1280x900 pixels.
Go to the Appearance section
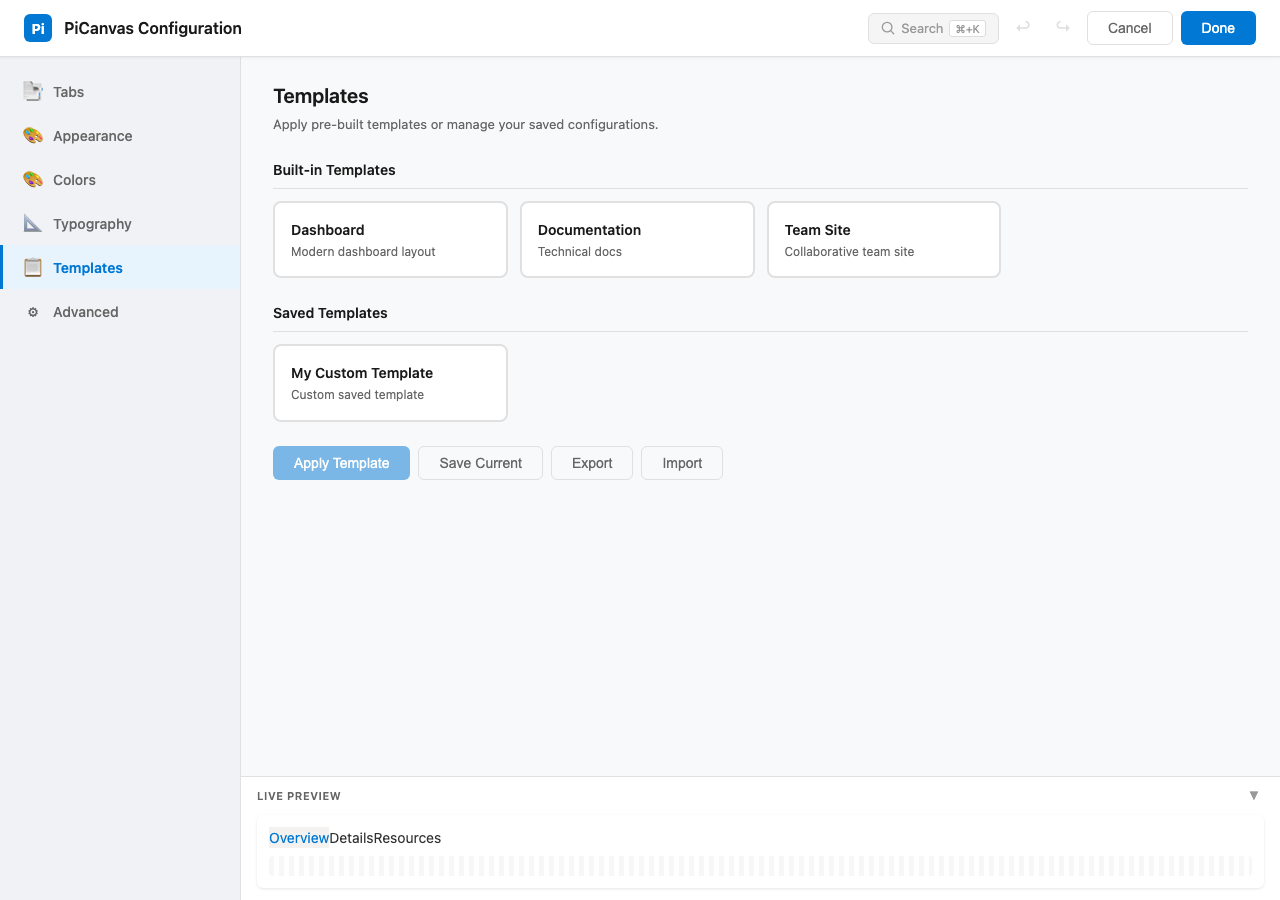[x=120, y=136]
